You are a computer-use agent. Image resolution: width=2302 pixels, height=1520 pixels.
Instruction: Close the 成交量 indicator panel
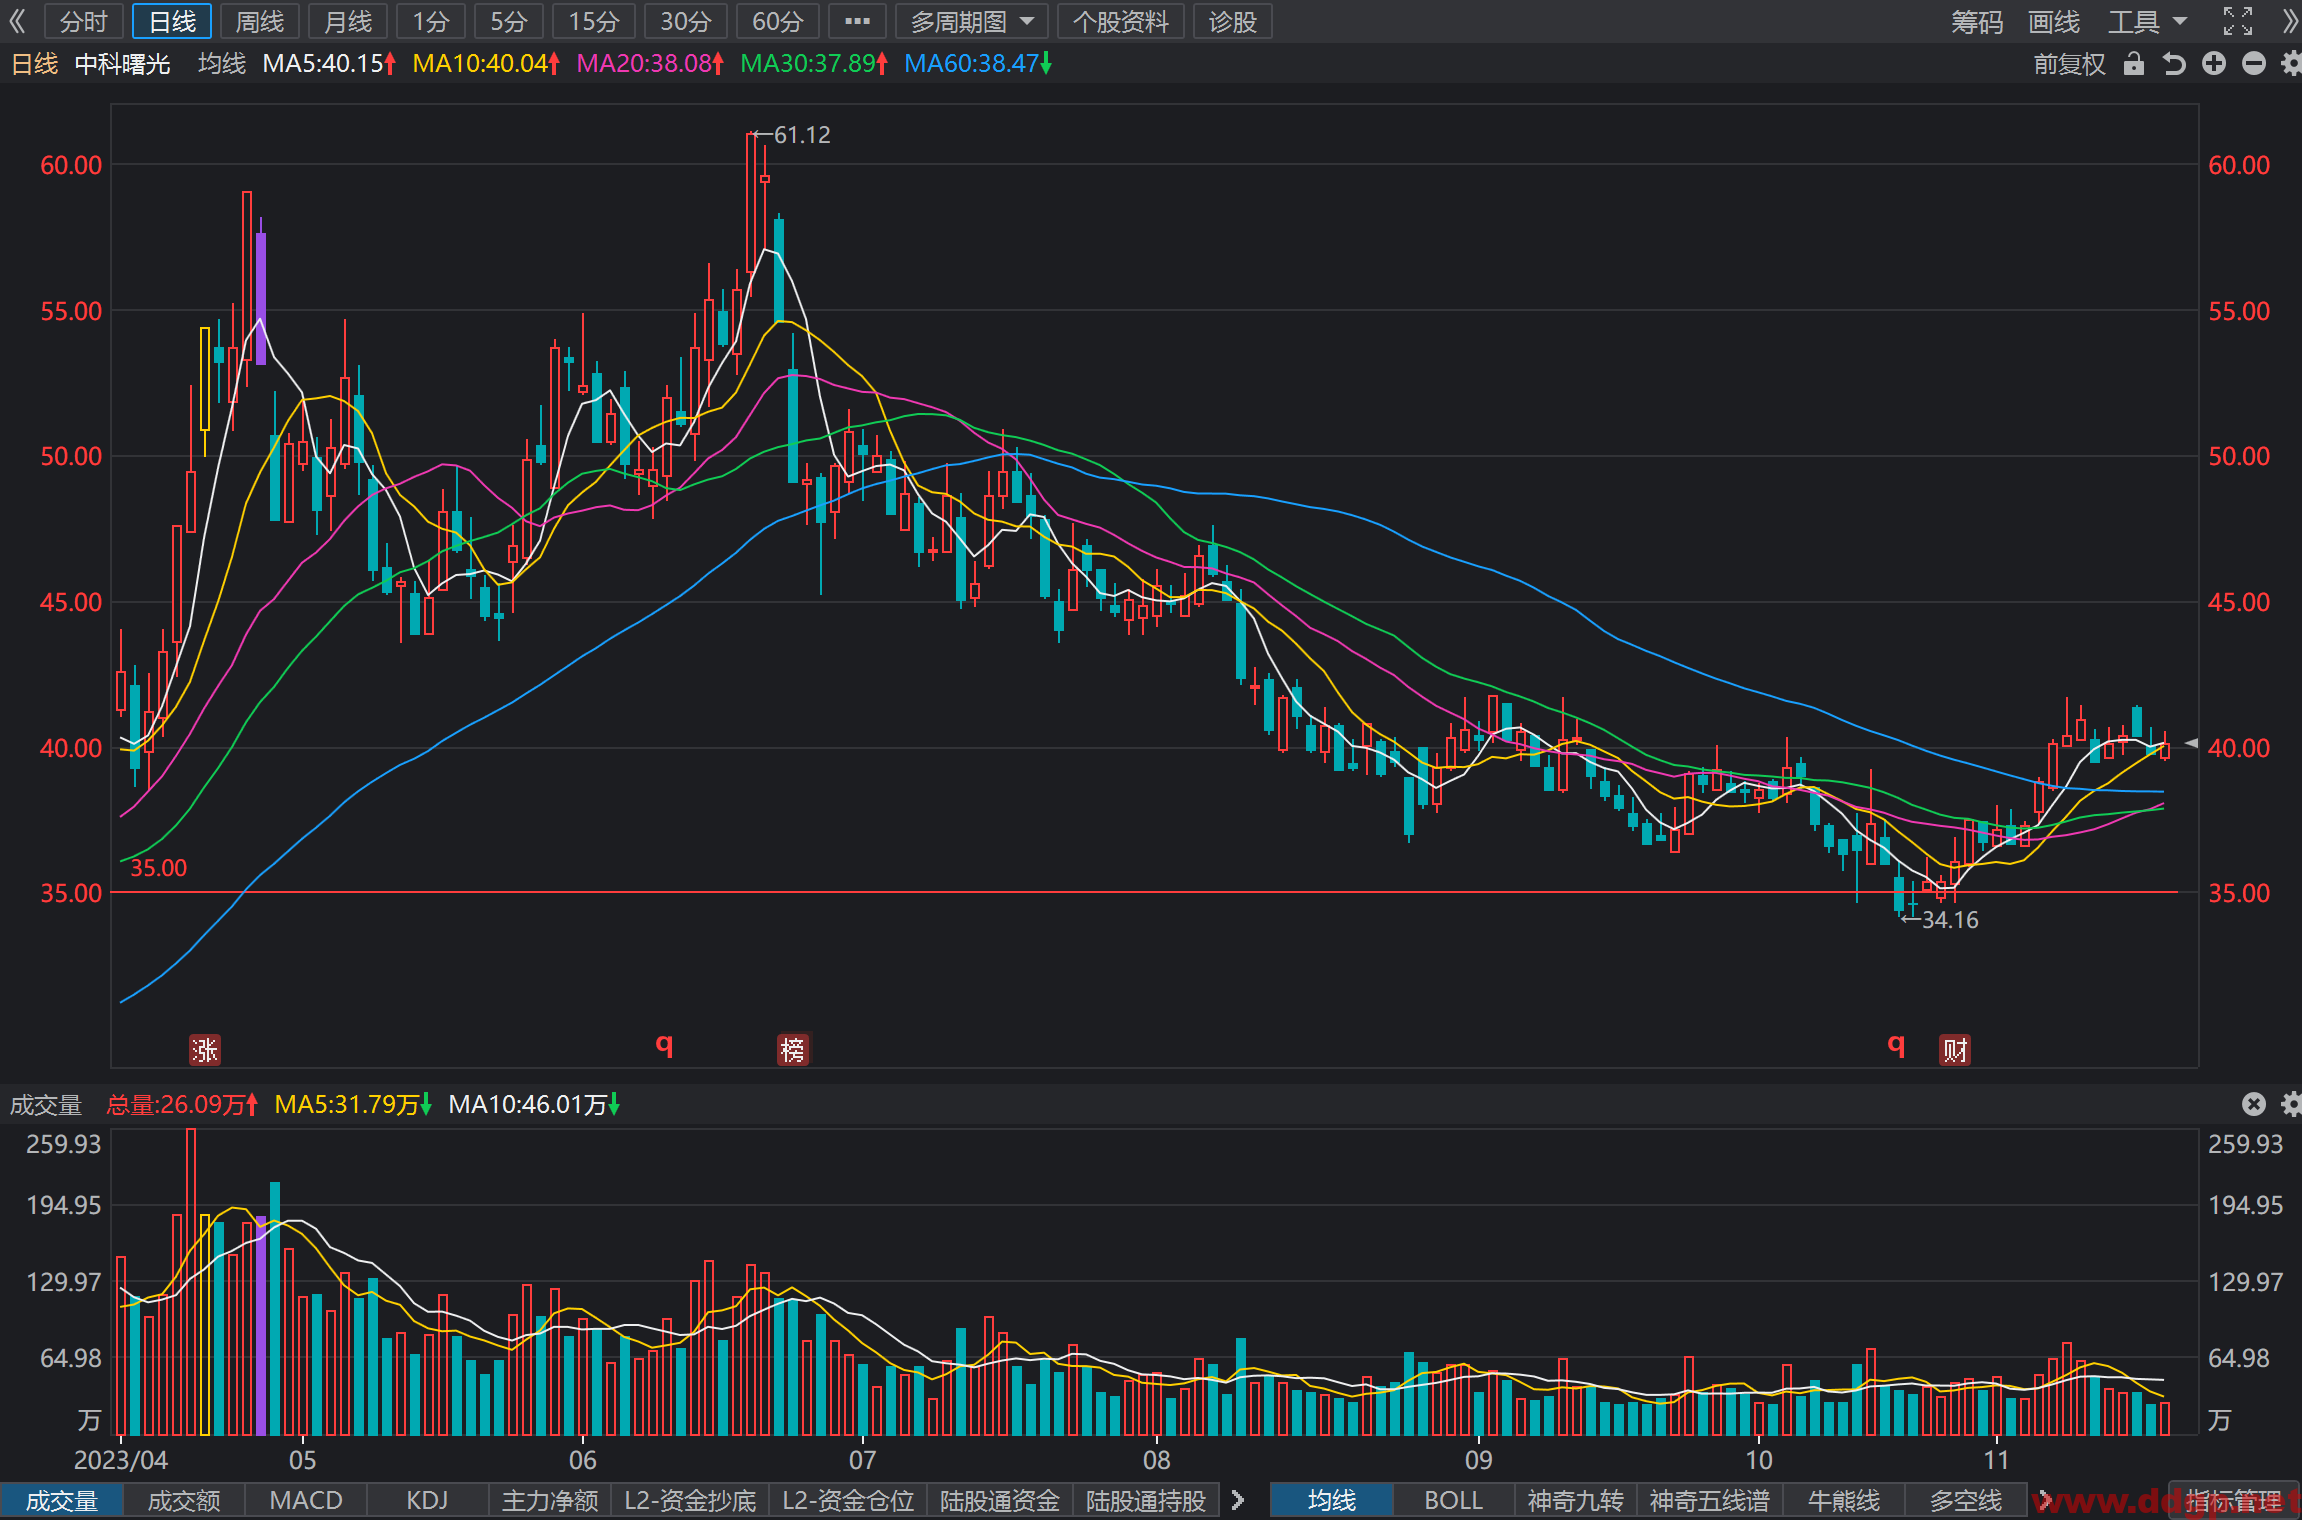coord(2253,1104)
